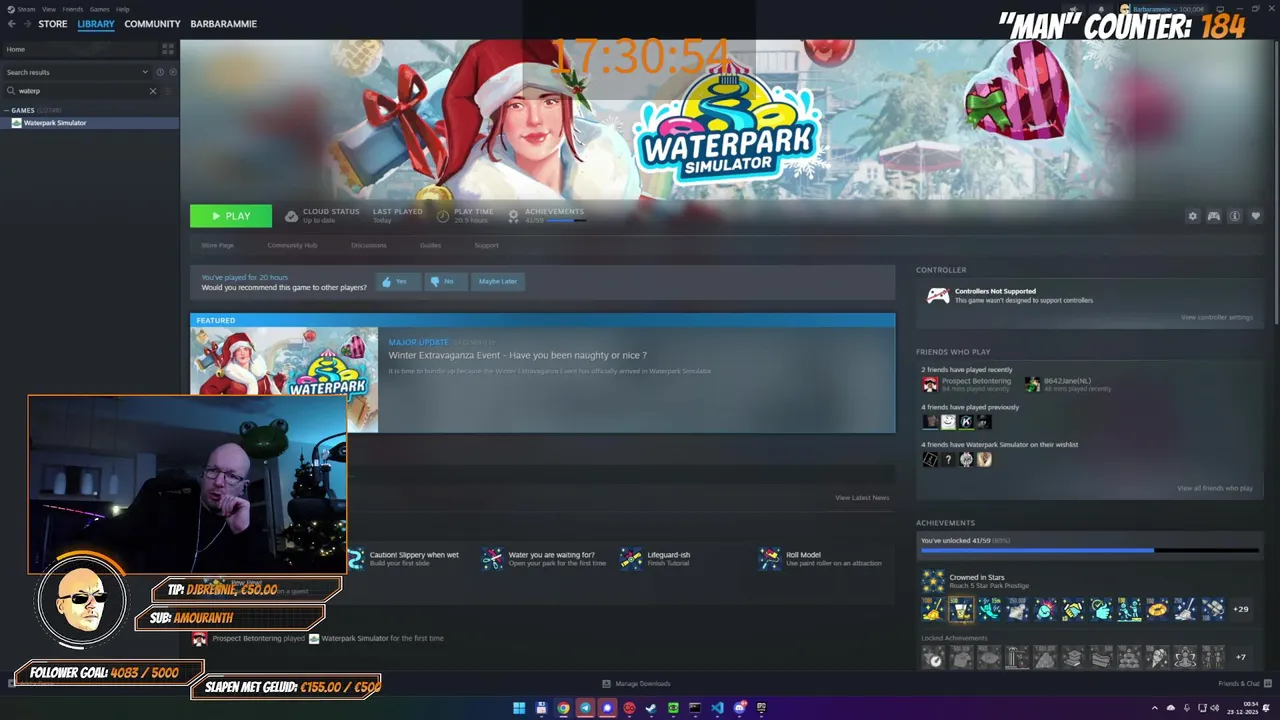Switch to the STORE tab
Viewport: 1280px width, 720px height.
tap(53, 24)
